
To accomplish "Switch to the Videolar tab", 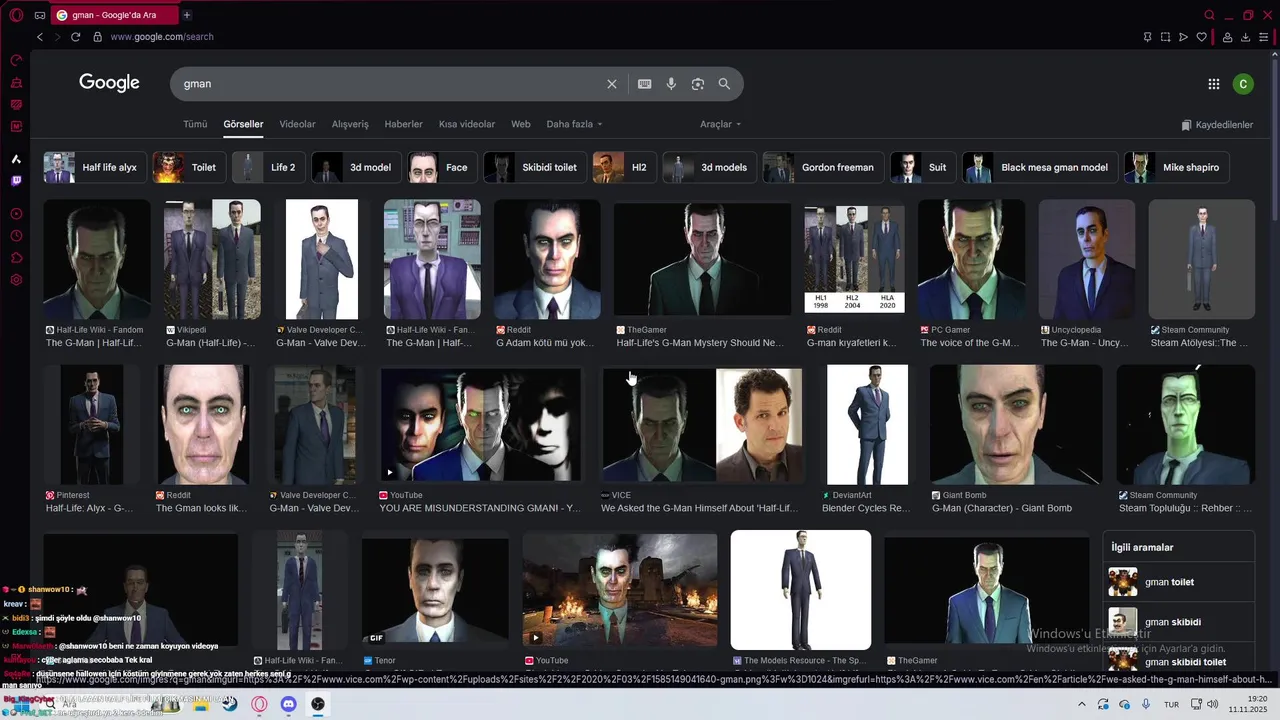I will (x=297, y=124).
